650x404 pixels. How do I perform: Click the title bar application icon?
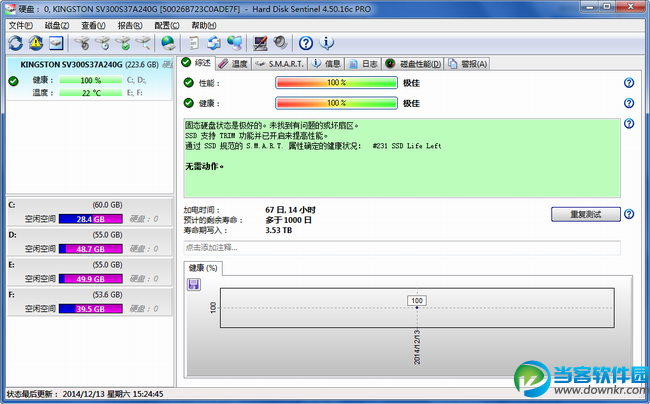pyautogui.click(x=10, y=9)
